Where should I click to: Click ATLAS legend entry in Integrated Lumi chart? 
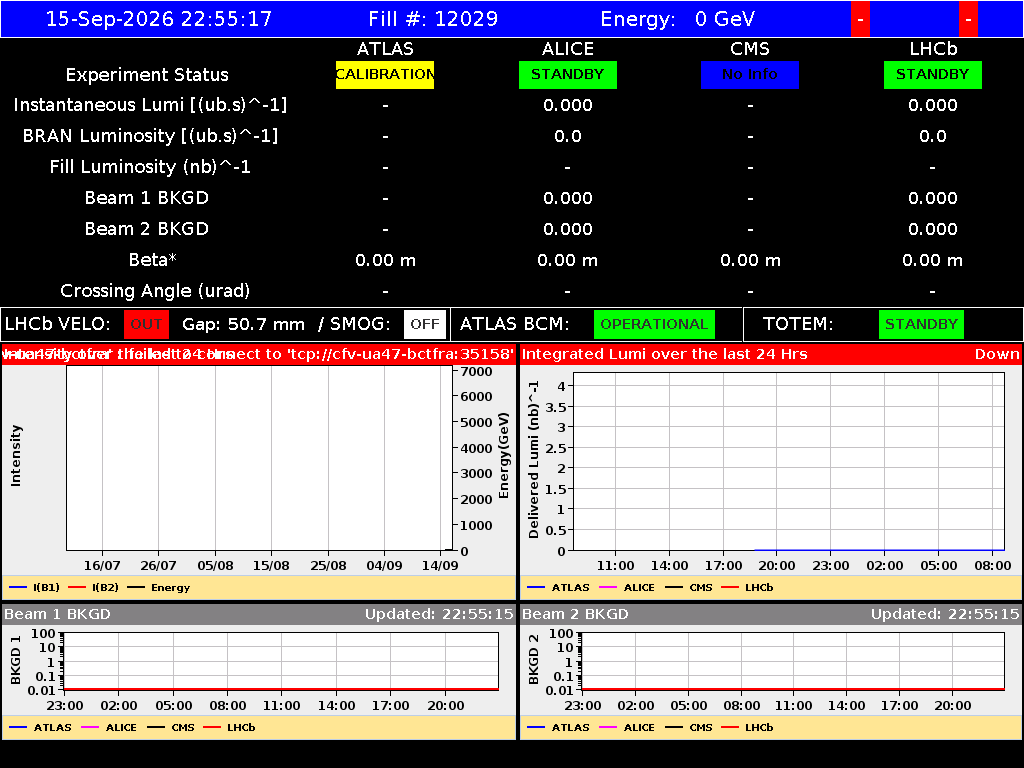click(x=558, y=587)
